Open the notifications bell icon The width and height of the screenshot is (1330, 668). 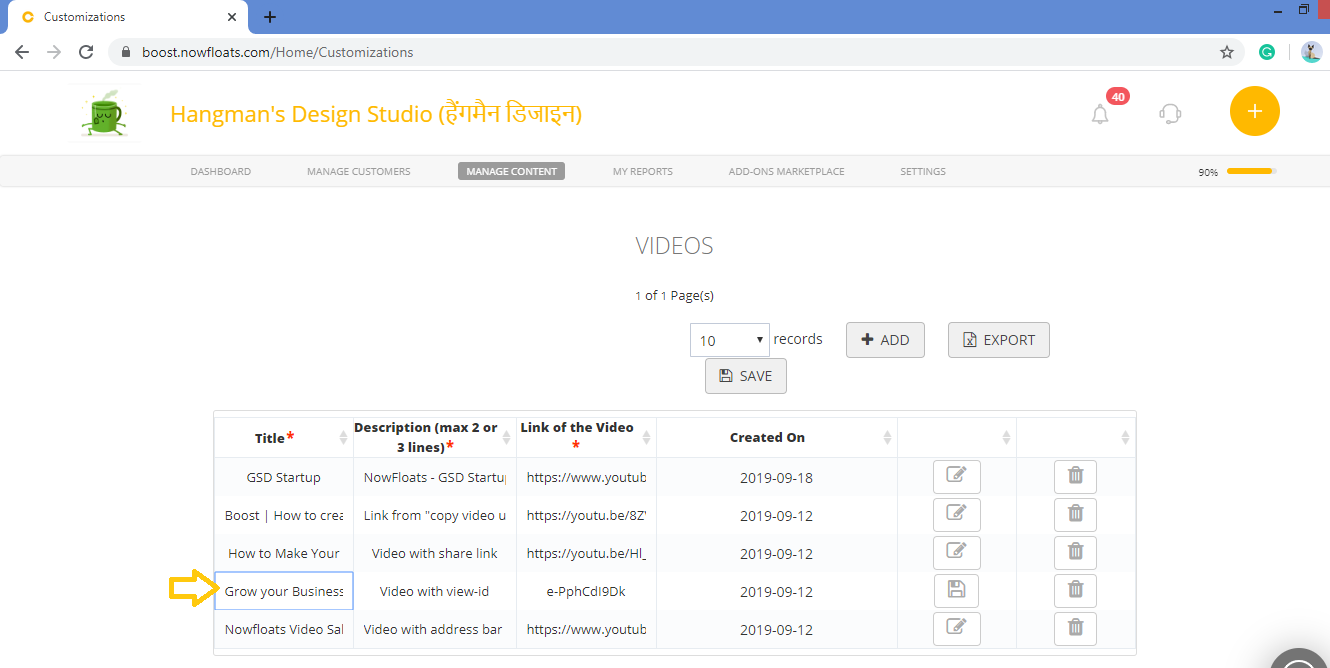[1100, 114]
